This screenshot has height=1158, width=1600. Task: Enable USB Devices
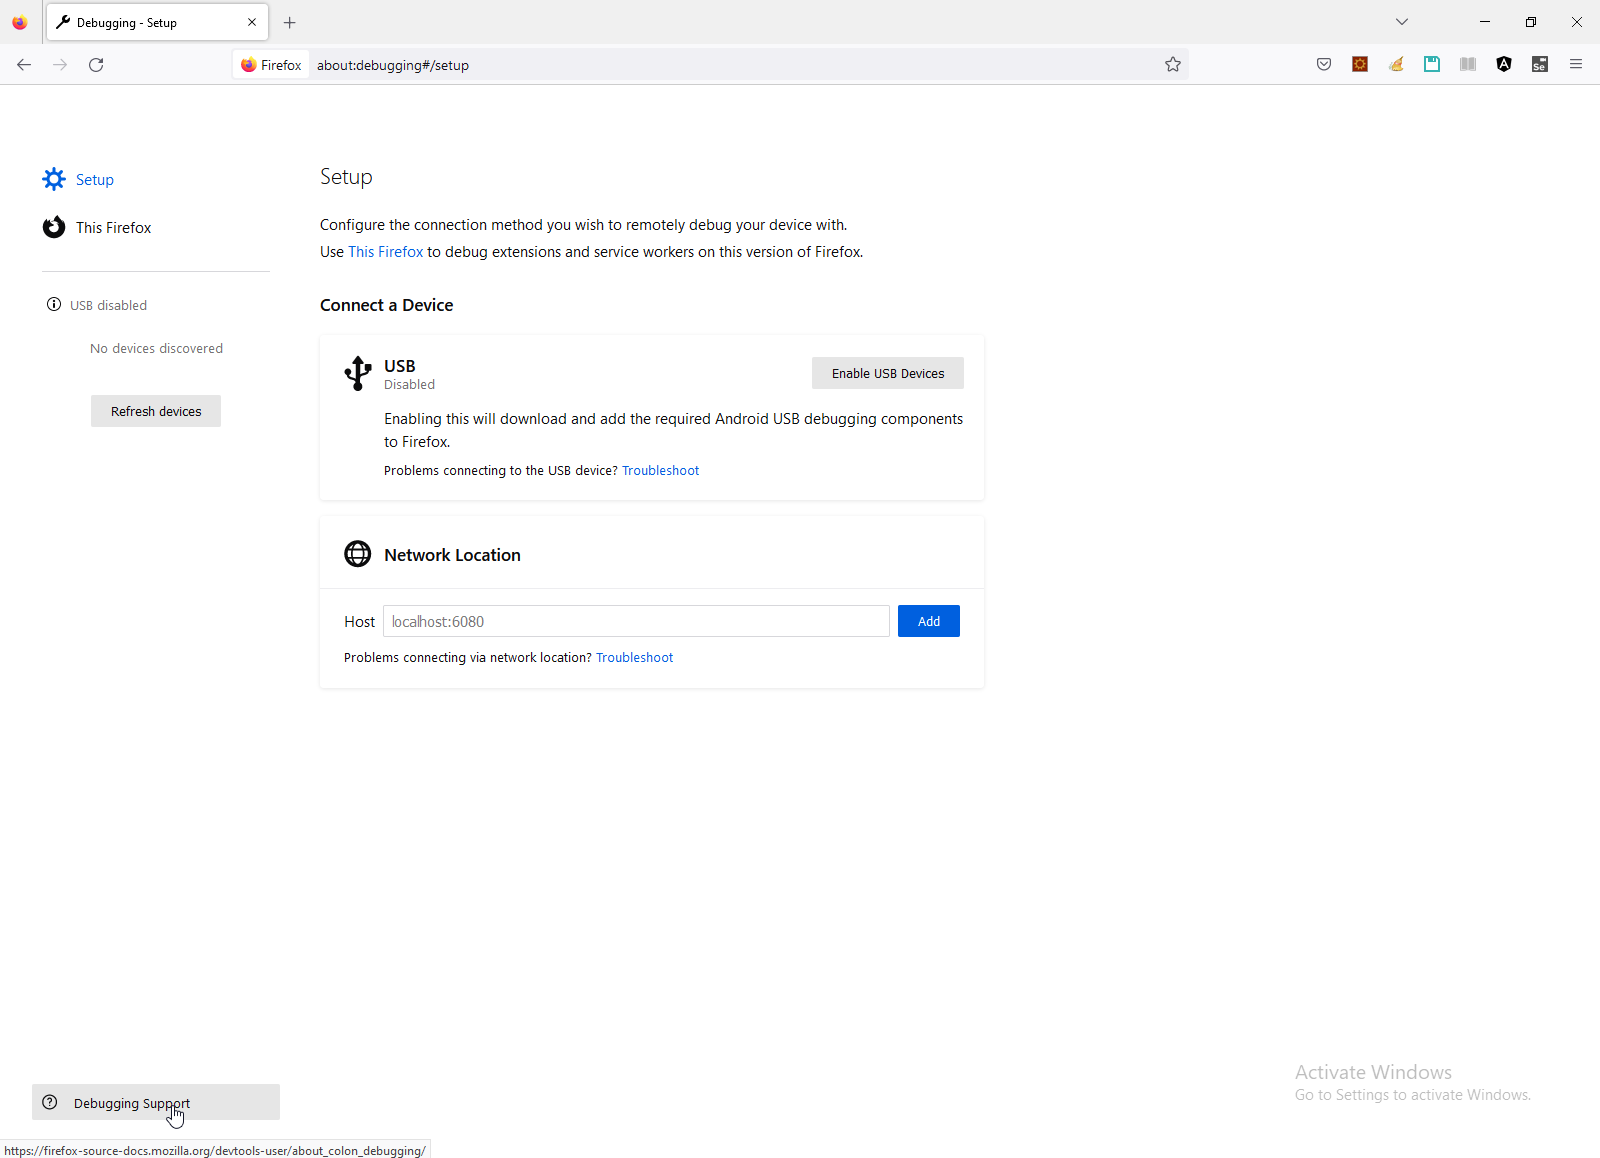point(887,374)
